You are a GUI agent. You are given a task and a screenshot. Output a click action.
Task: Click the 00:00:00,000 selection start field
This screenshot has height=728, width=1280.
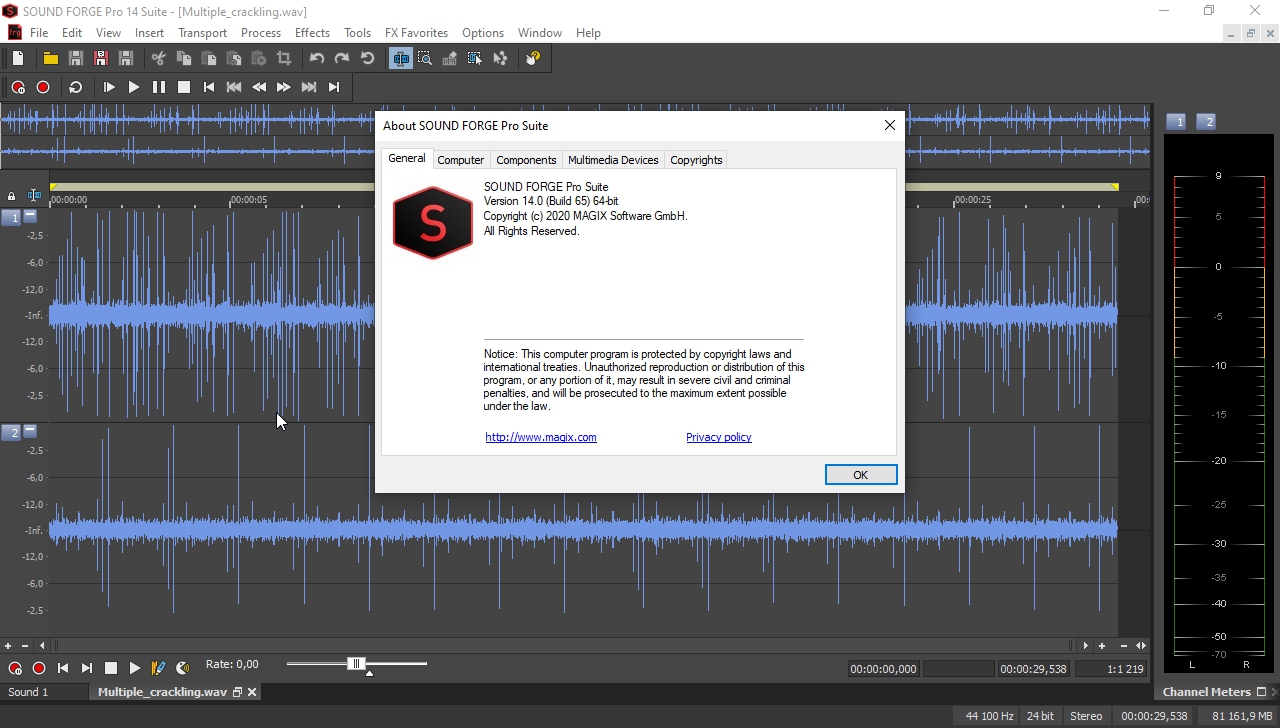pyautogui.click(x=883, y=669)
